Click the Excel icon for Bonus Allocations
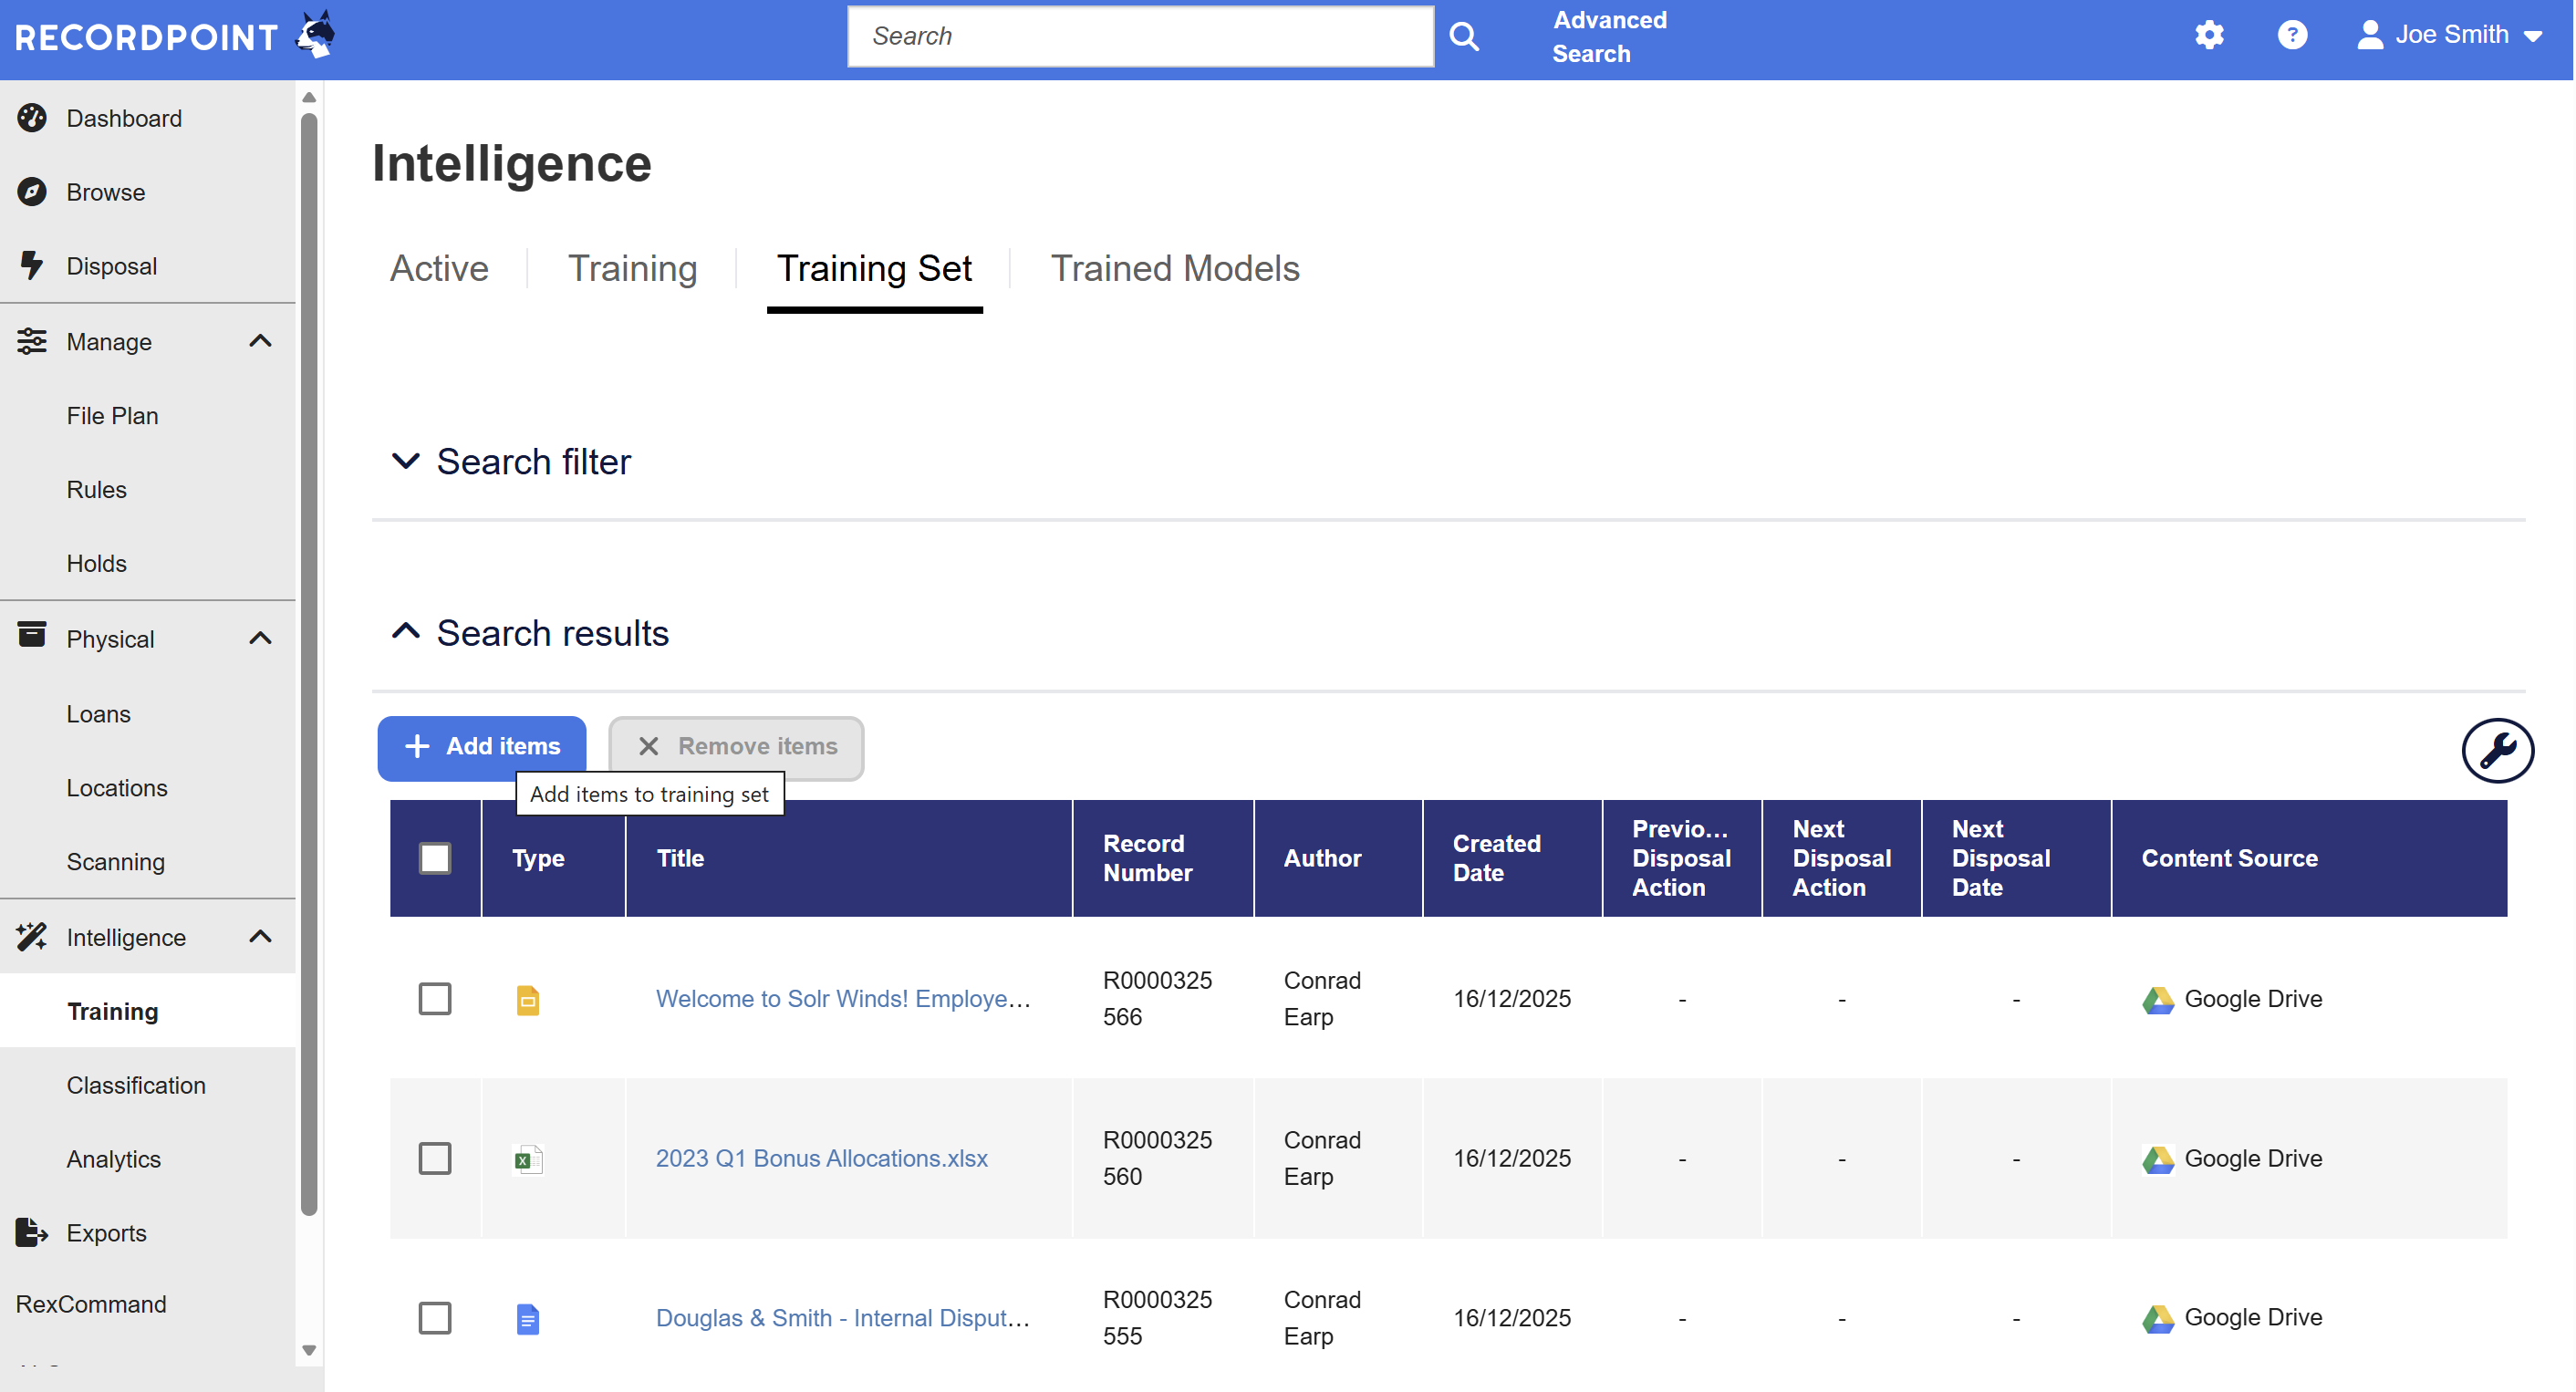The width and height of the screenshot is (2576, 1392). tap(527, 1159)
